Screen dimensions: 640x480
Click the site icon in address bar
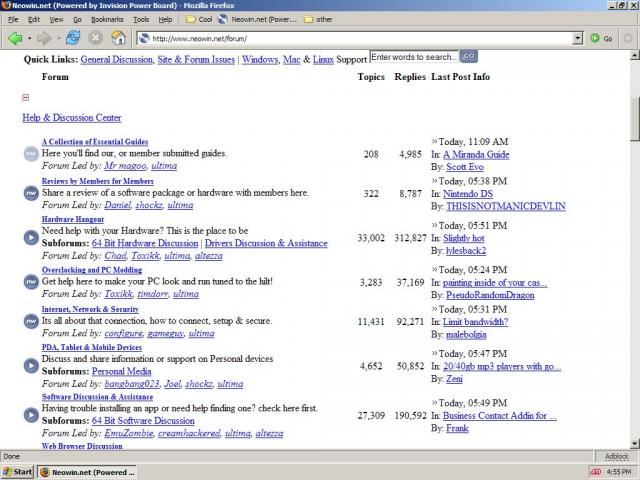(x=144, y=38)
